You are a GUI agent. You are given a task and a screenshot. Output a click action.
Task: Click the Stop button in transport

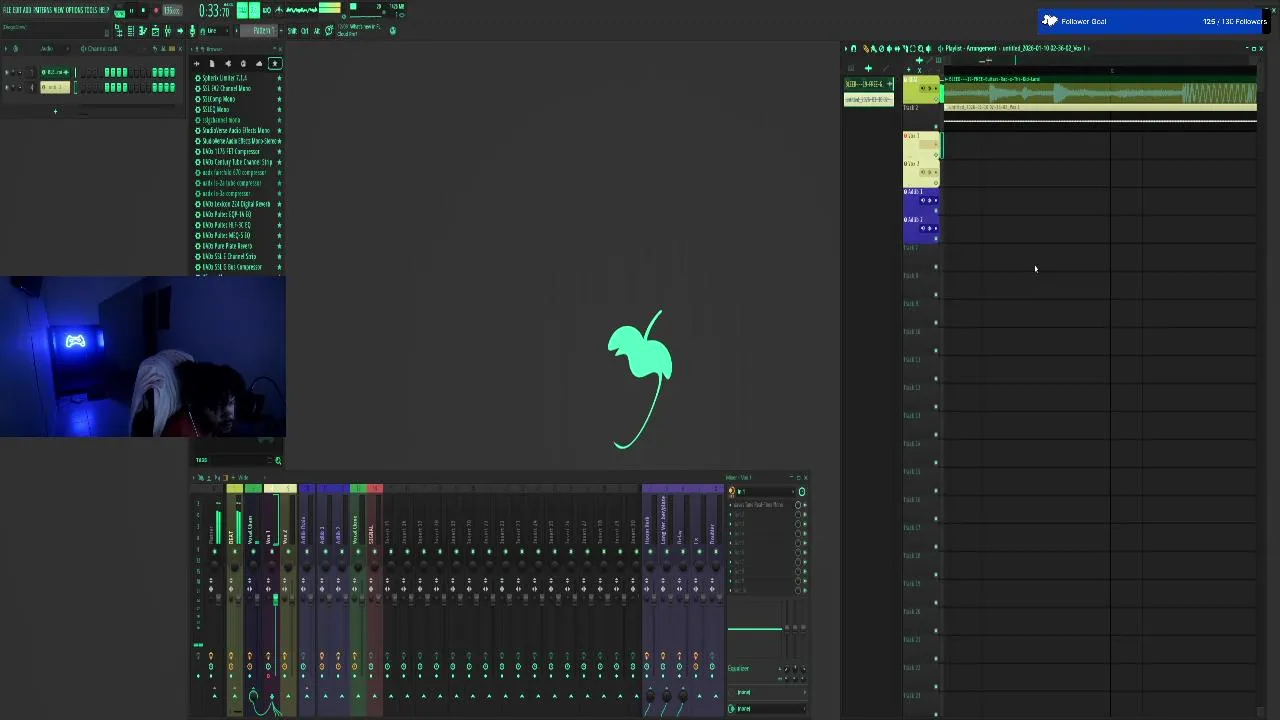pyautogui.click(x=143, y=10)
